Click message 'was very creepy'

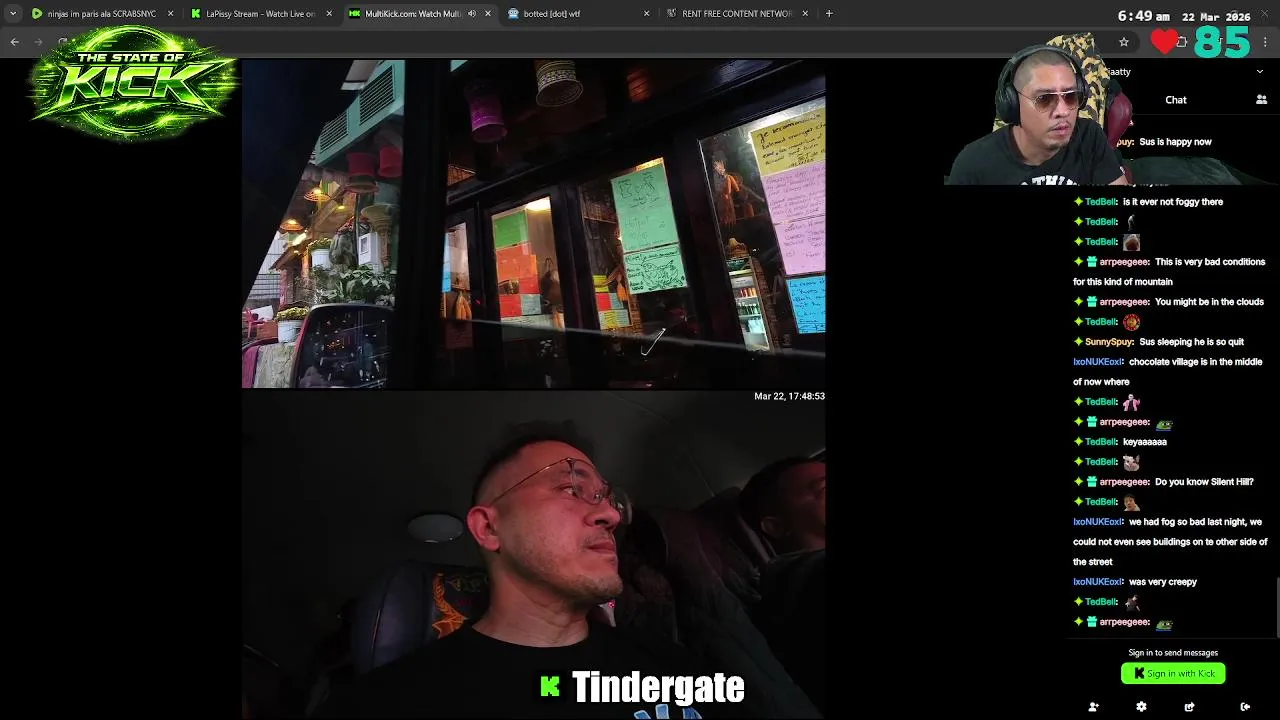click(1162, 582)
